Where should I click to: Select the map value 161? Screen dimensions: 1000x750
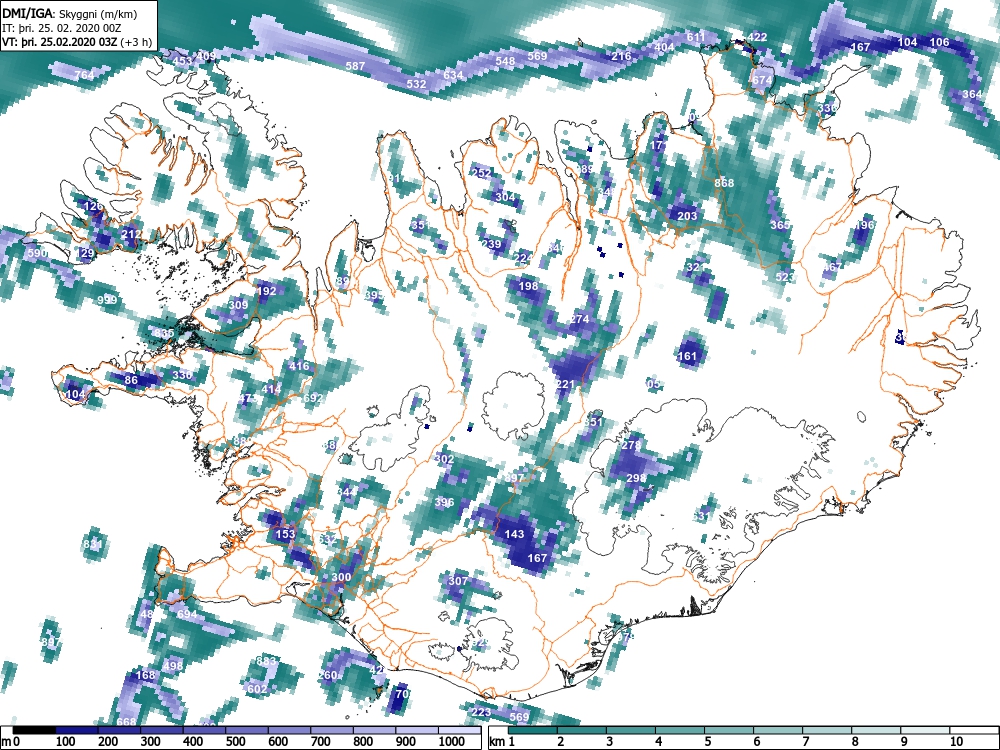687,356
